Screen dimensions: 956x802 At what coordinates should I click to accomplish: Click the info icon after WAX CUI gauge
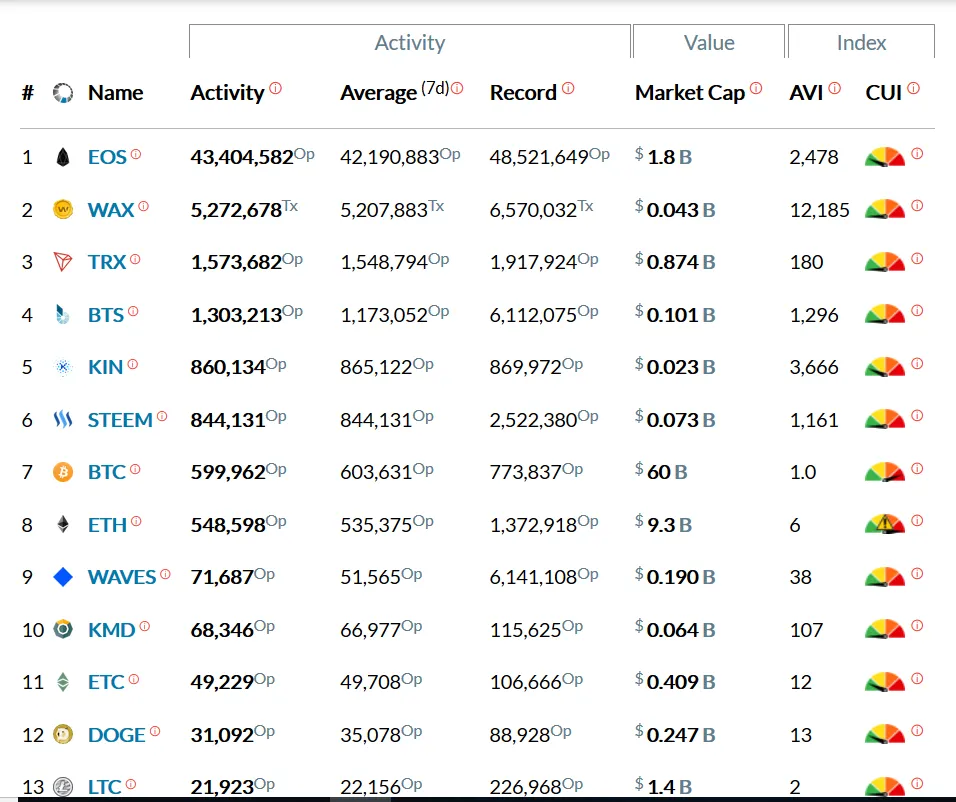(x=917, y=206)
